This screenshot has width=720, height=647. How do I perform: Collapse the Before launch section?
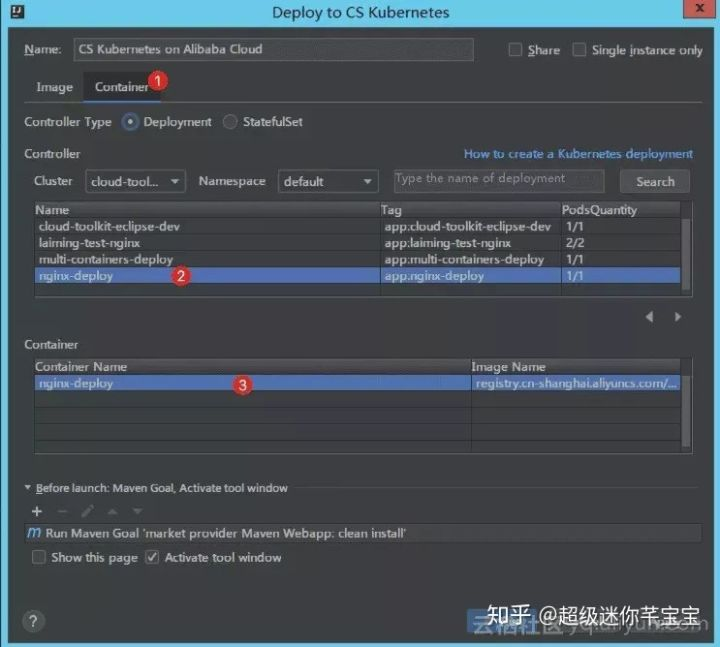click(28, 487)
